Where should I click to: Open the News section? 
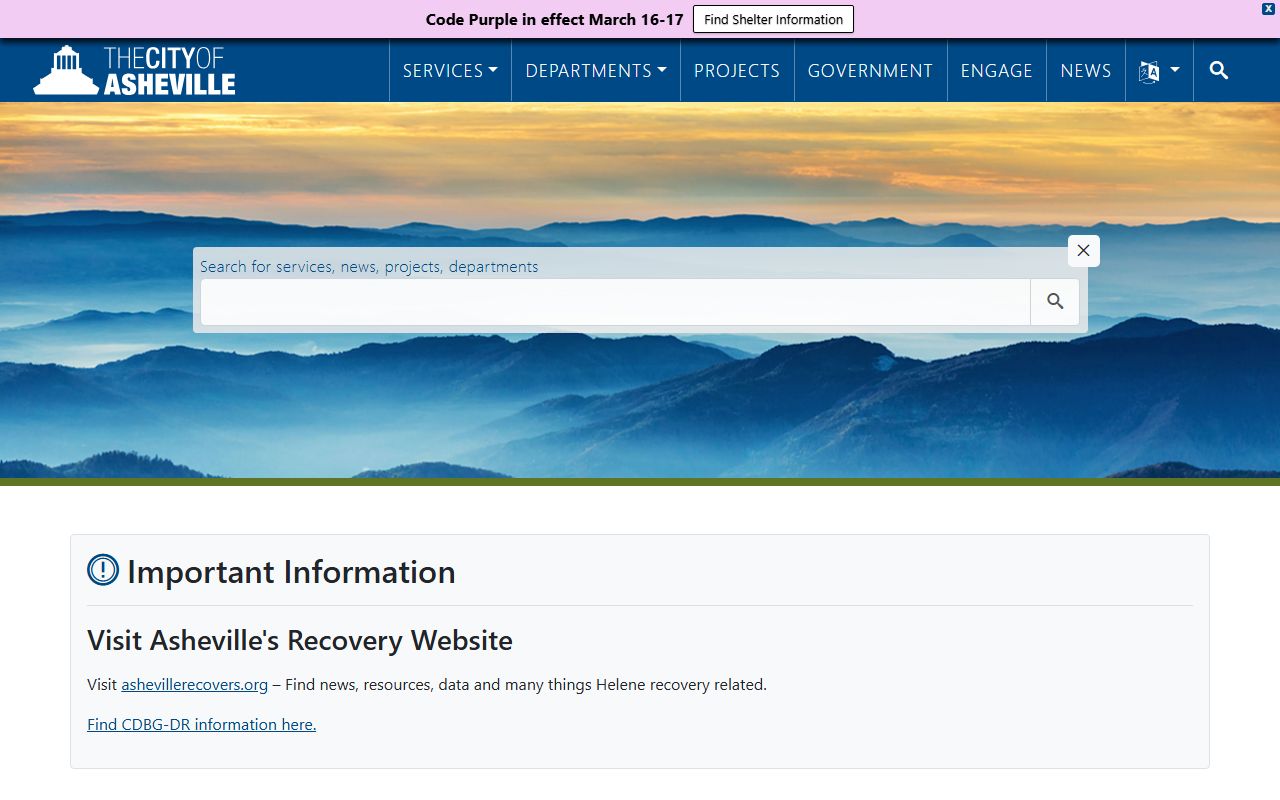tap(1085, 71)
